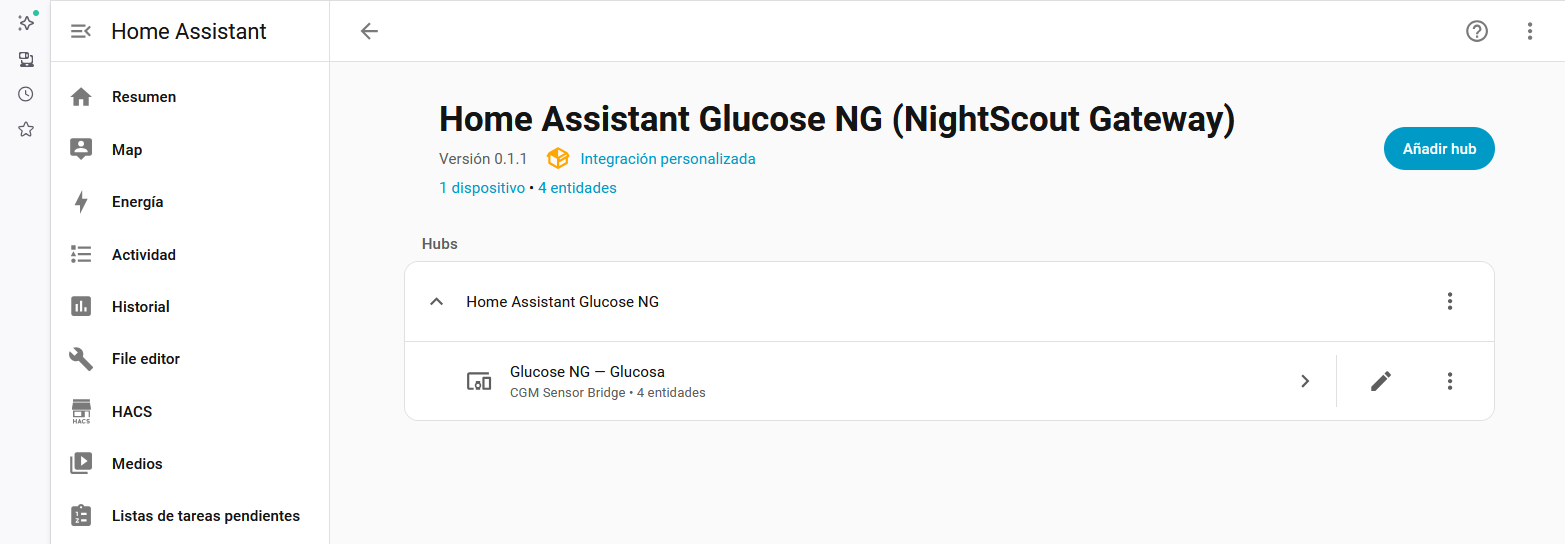Open Home Assistant Glucose NG hub options menu

click(x=1450, y=301)
